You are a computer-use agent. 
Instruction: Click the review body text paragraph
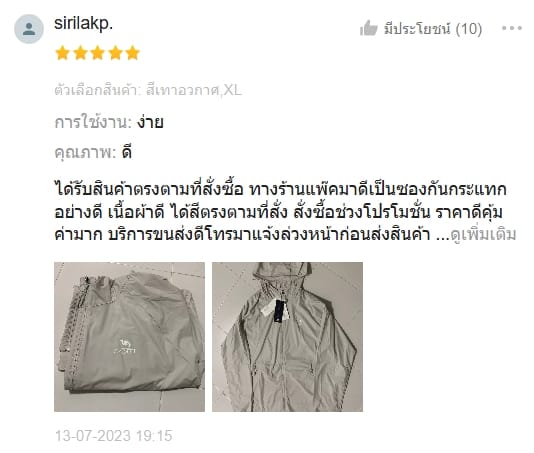coord(285,212)
